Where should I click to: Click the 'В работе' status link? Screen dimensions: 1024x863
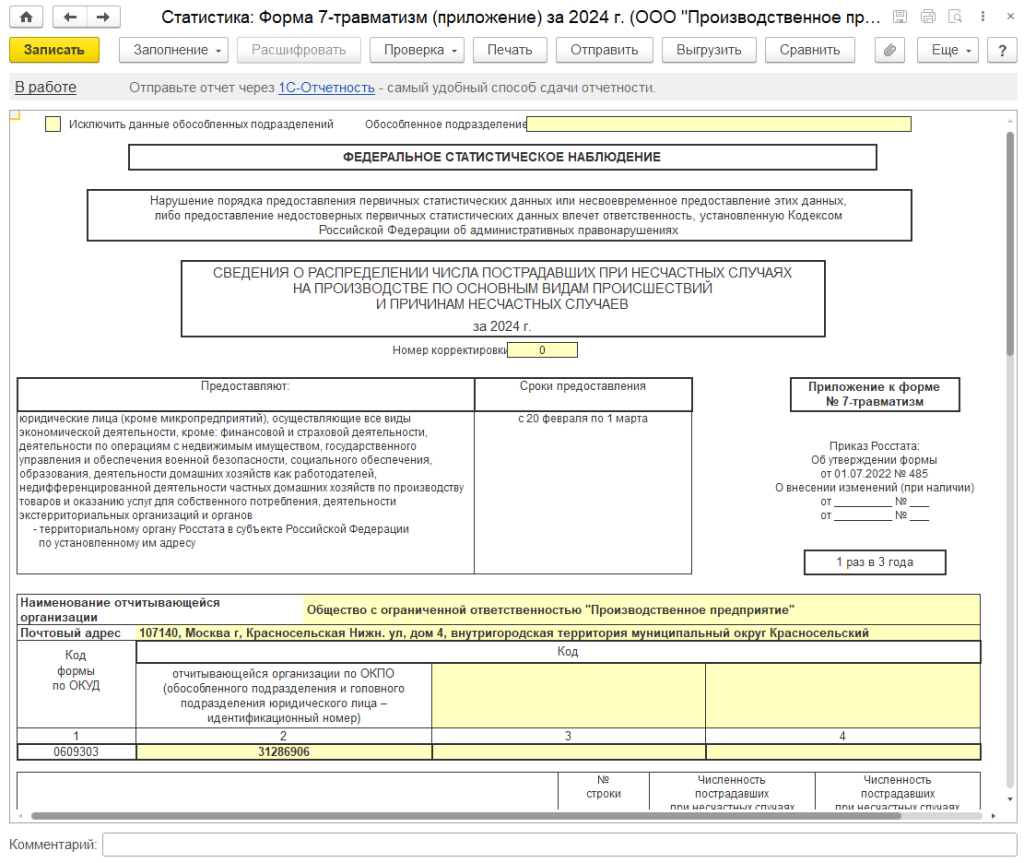point(45,88)
